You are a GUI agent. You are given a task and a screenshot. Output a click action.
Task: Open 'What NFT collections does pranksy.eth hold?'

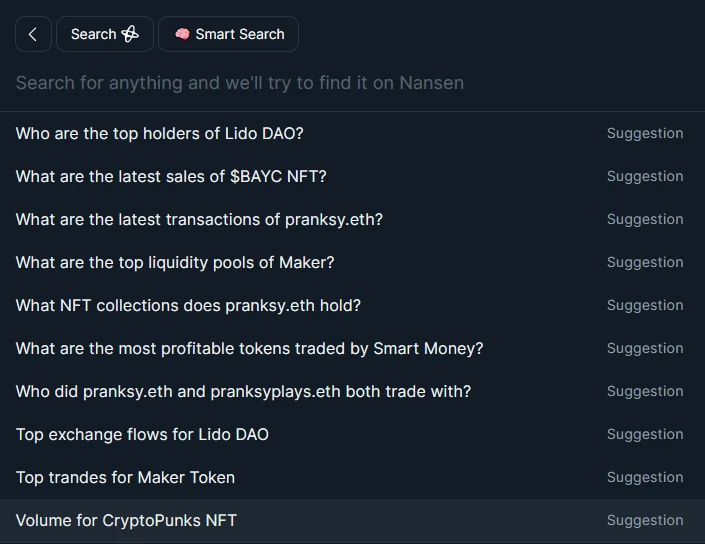tap(188, 305)
